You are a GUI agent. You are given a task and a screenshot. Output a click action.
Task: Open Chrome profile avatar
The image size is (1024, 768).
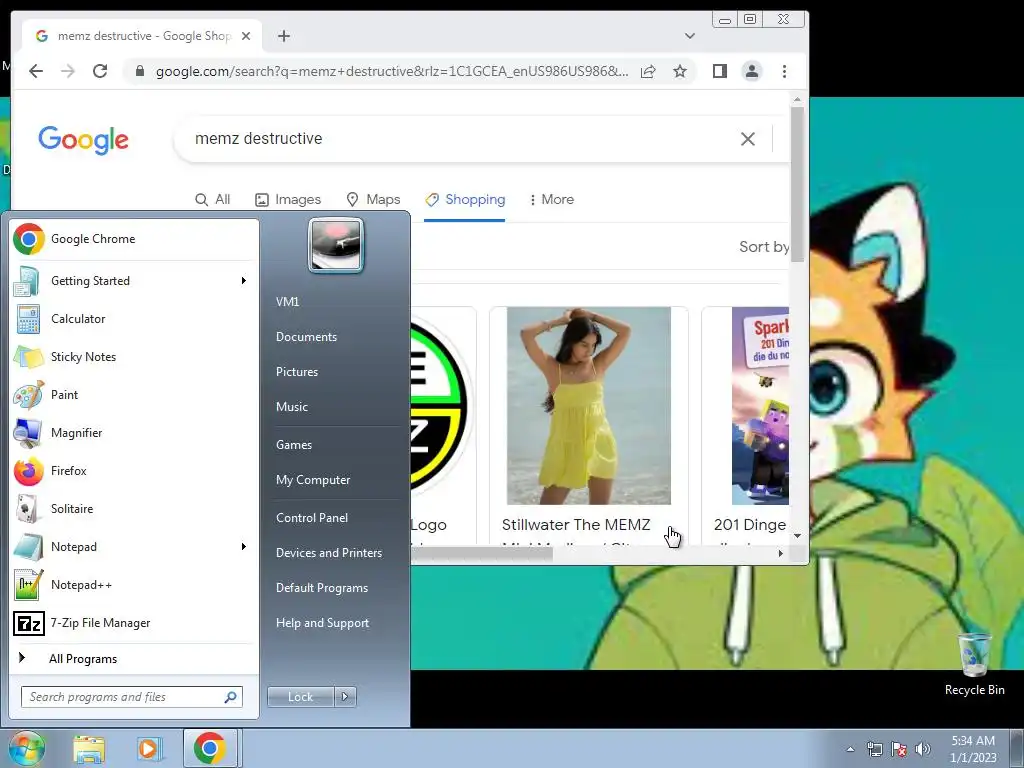click(752, 71)
